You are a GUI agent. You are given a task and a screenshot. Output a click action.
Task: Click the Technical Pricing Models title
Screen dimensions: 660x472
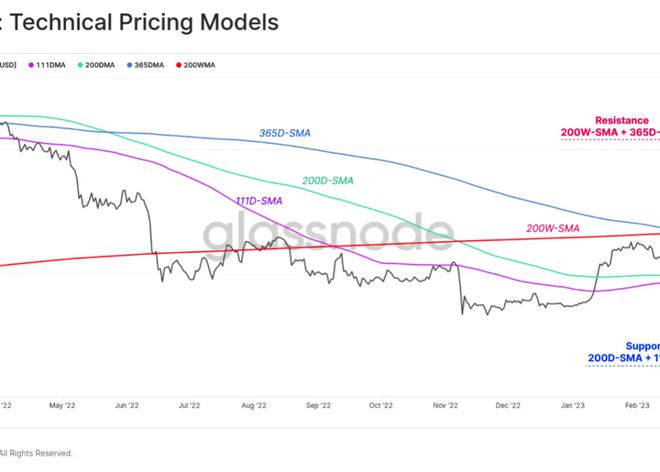click(144, 21)
